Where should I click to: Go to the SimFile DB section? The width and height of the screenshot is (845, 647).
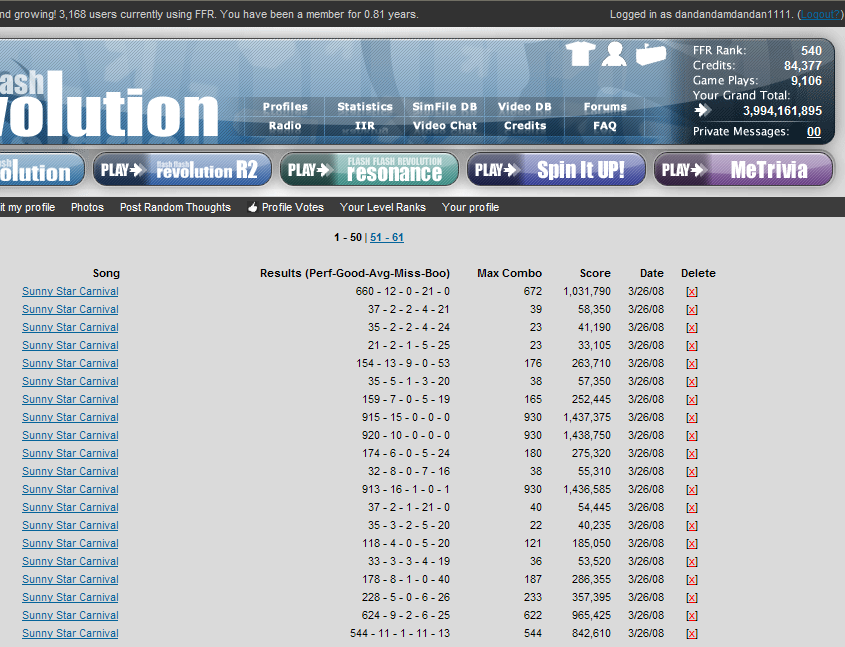pos(445,107)
